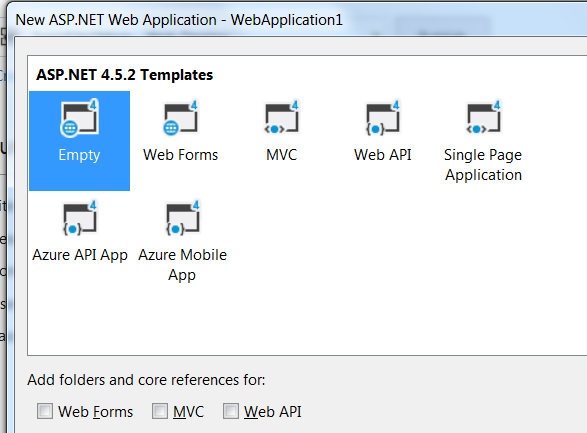Click the 'Web API' label beside its checkbox
Screen dimensions: 587x433
tap(273, 412)
